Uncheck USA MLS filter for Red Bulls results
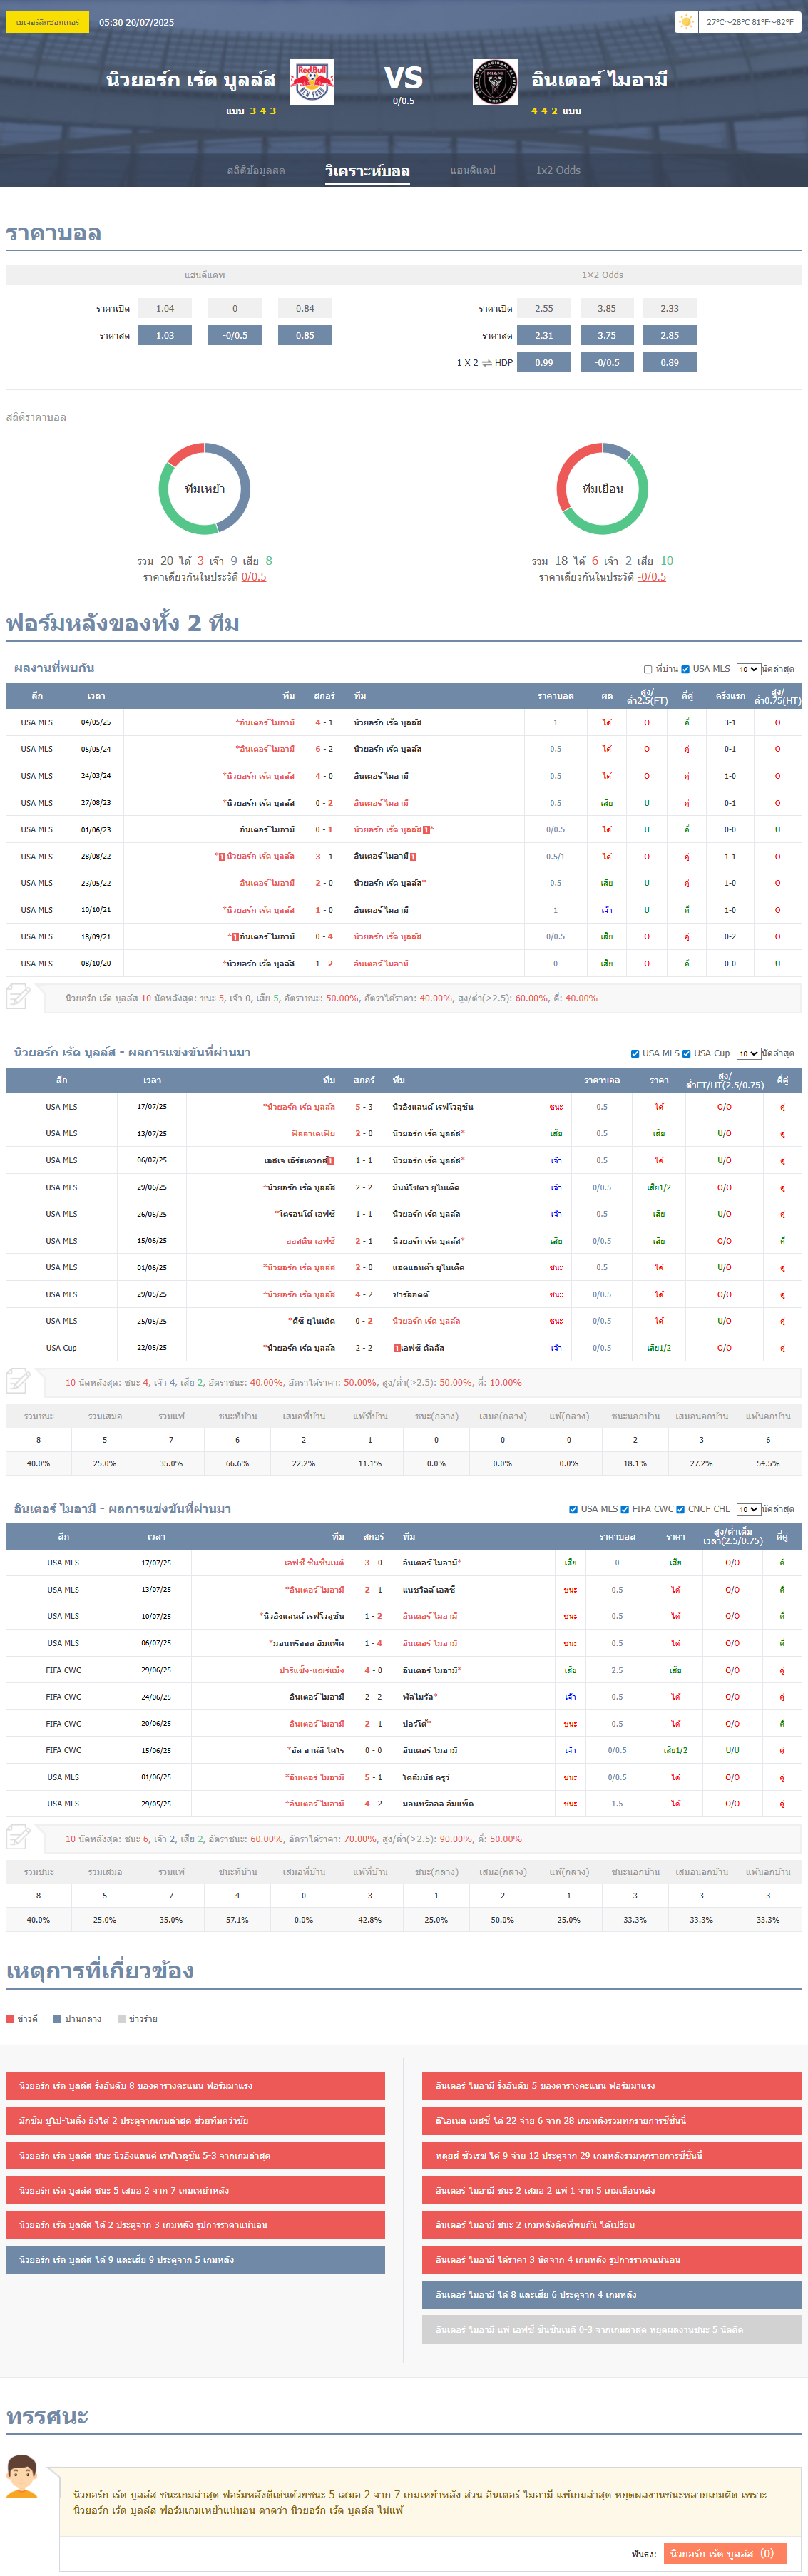The image size is (808, 2576). coord(635,1053)
